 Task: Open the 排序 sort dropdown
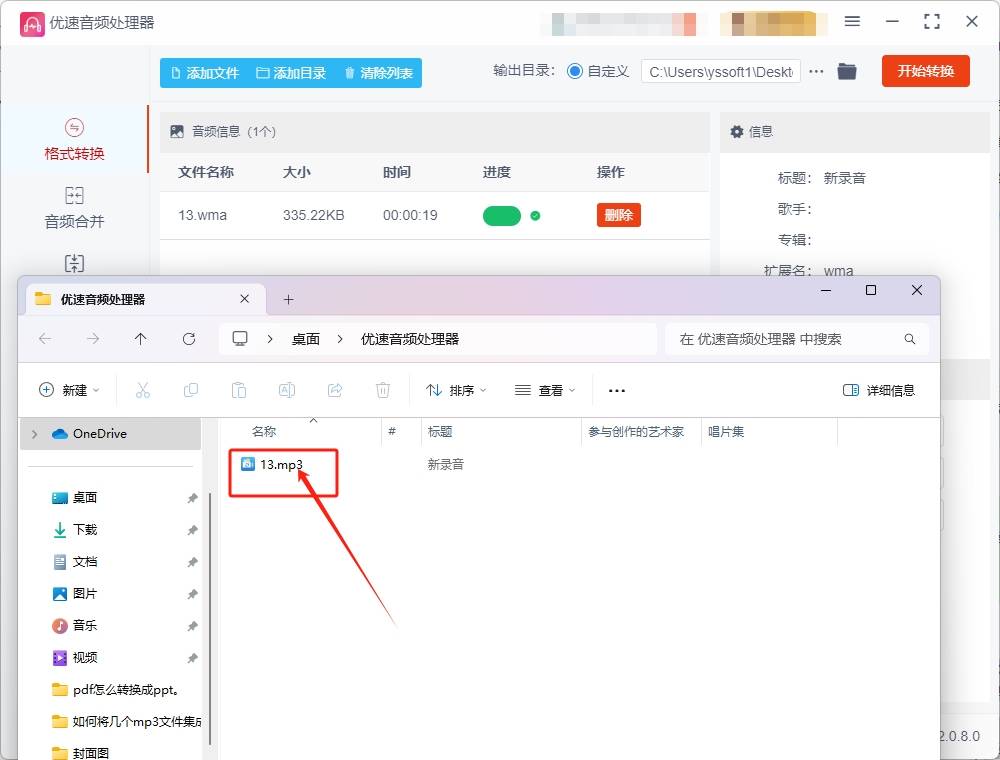(x=456, y=390)
